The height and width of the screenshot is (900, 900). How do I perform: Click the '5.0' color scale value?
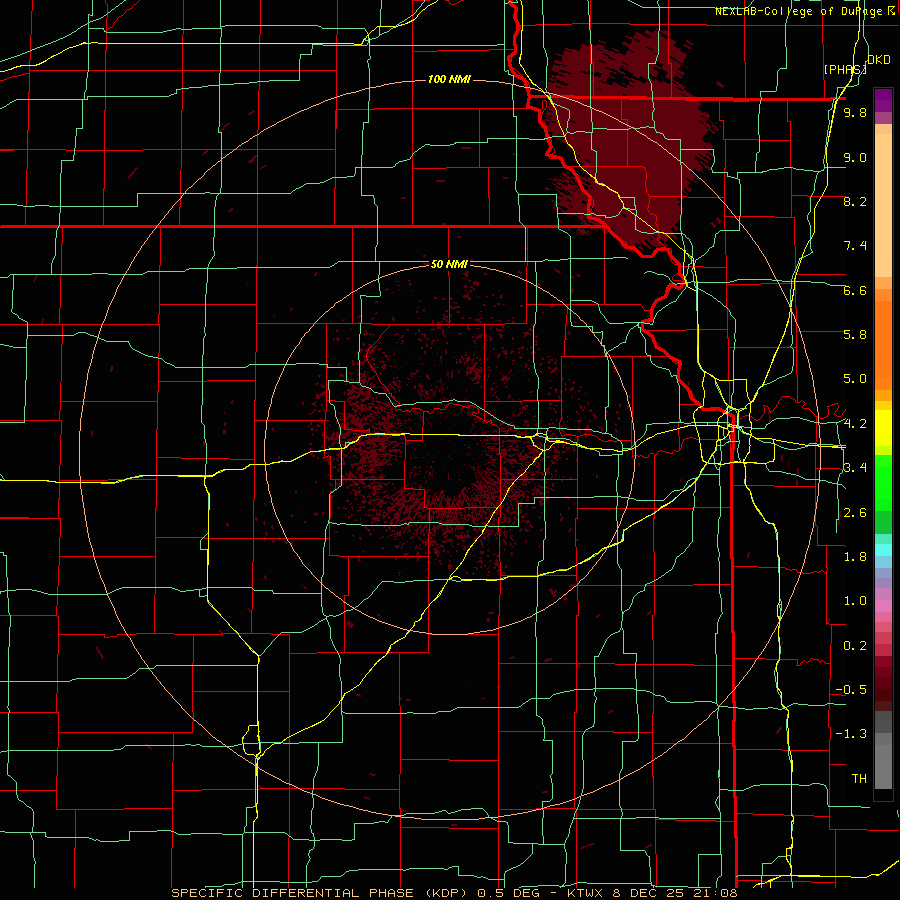point(855,379)
